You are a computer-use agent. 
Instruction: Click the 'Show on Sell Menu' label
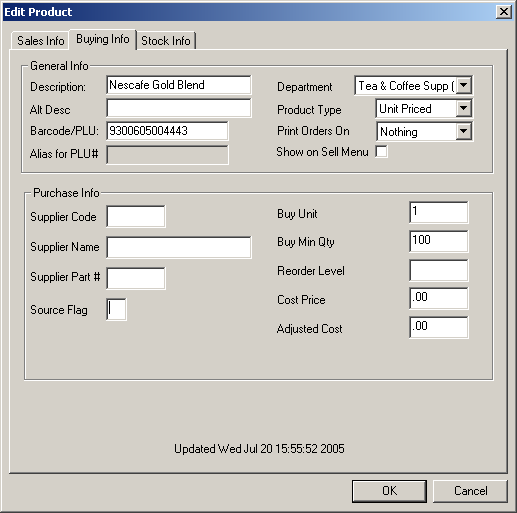[x=322, y=152]
